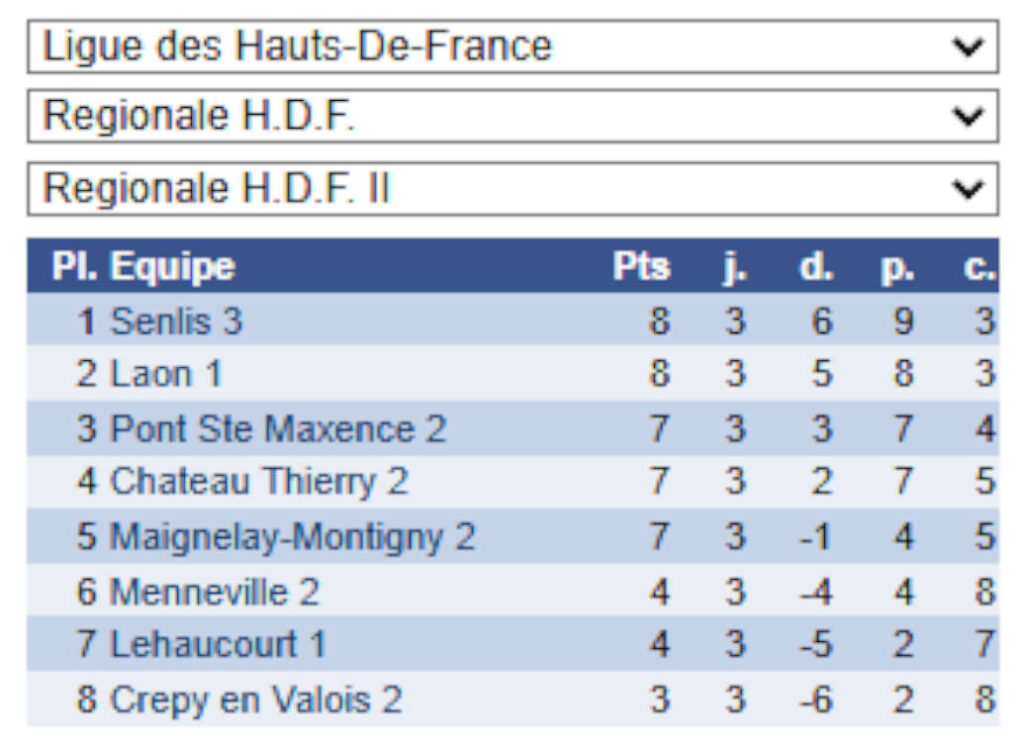1024x742 pixels.
Task: Open Pont Ste Maxence 2 team
Action: [278, 429]
